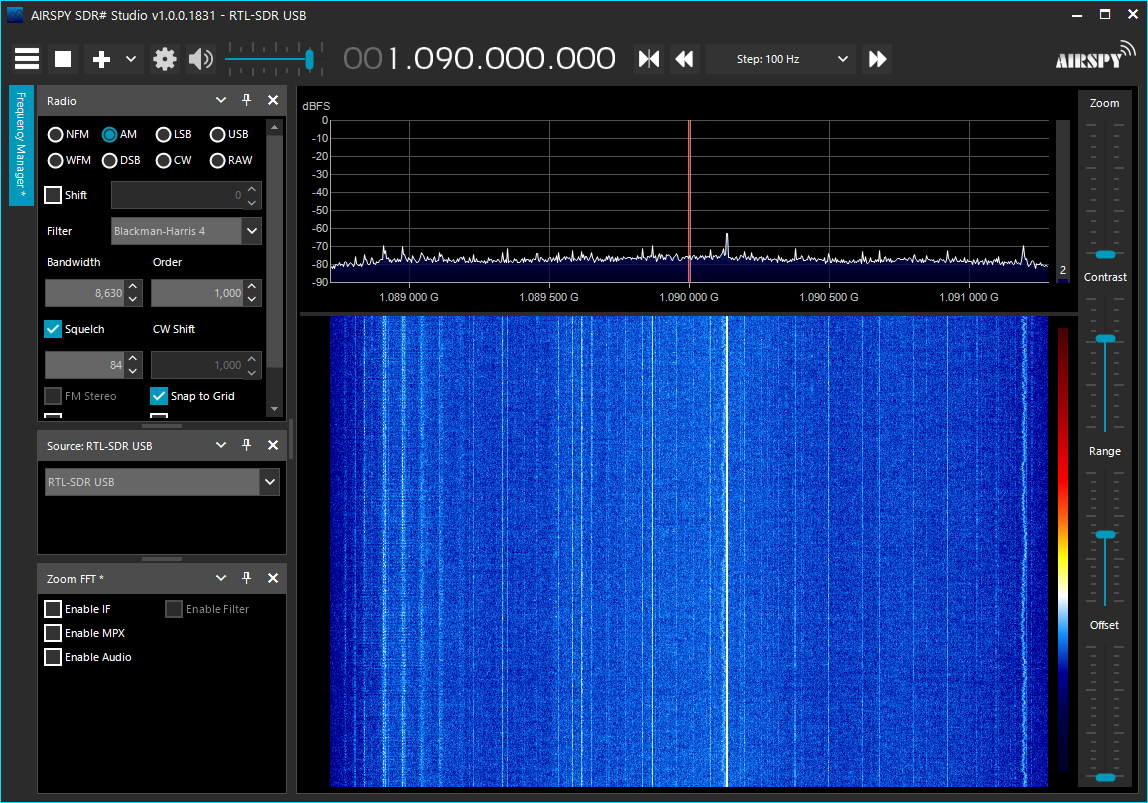This screenshot has width=1148, height=803.
Task: Adjust the audio volume slider
Action: [x=310, y=59]
